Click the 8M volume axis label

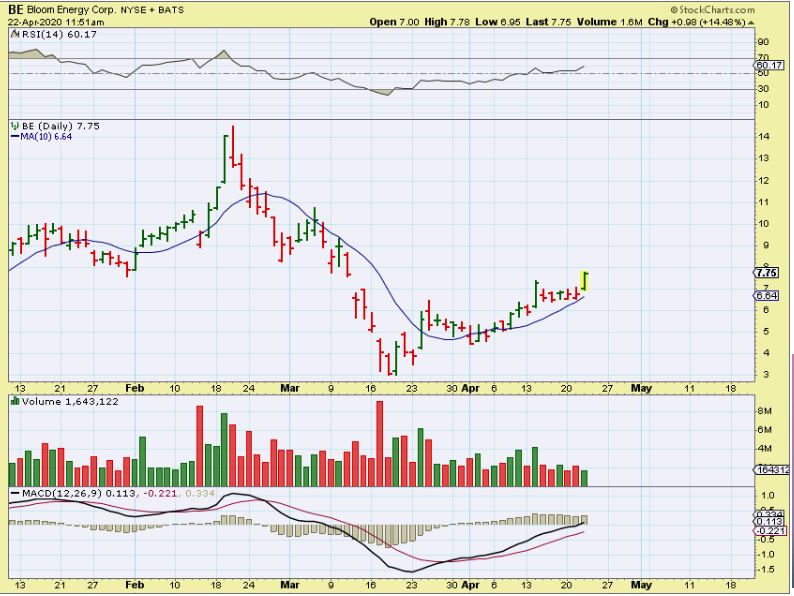coord(764,411)
